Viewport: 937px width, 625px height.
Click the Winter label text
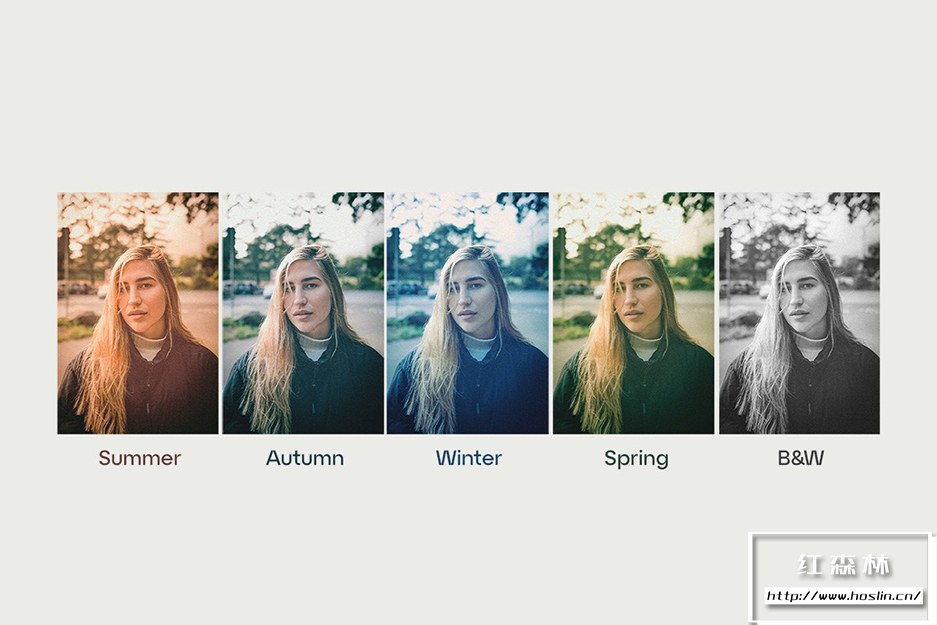click(468, 458)
